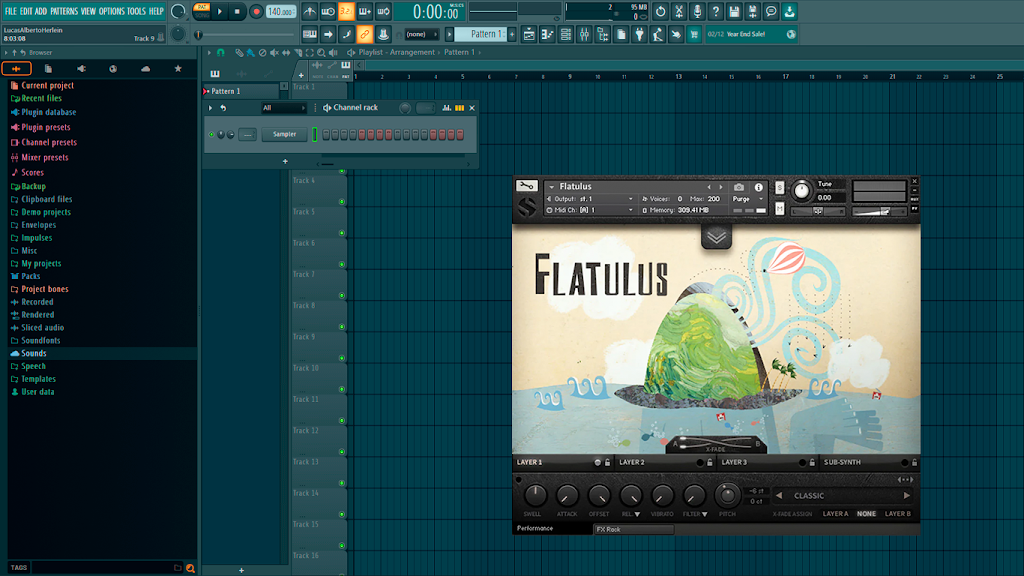Screen dimensions: 1024x576
Task: Toggle Track 5 mute green dot
Action: (342, 233)
